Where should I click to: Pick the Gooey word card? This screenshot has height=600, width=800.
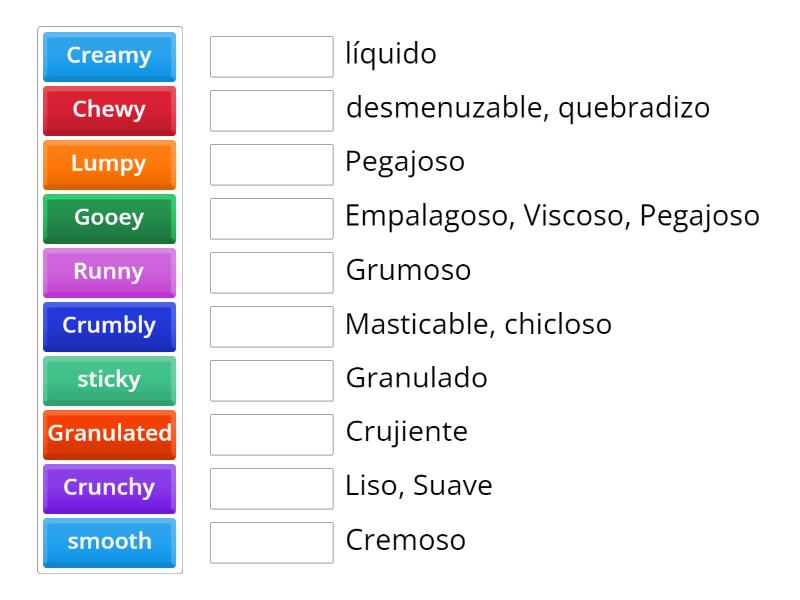[x=109, y=218]
